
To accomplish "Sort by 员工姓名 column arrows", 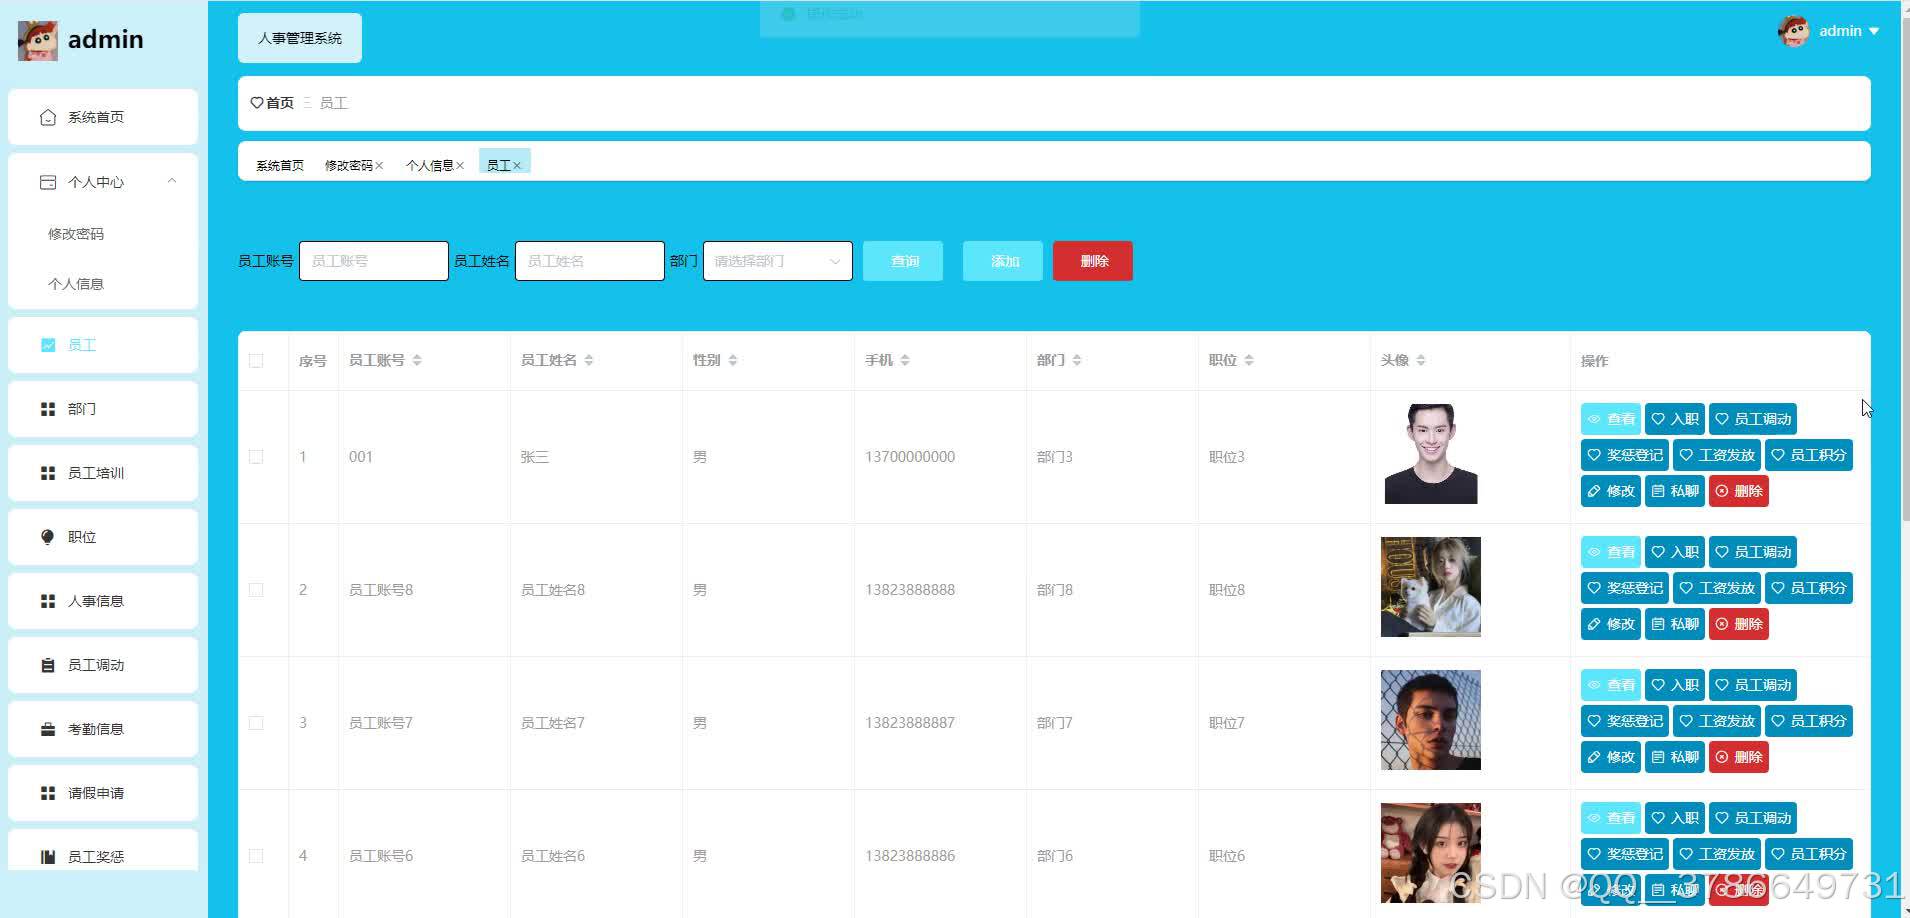I will click(589, 360).
